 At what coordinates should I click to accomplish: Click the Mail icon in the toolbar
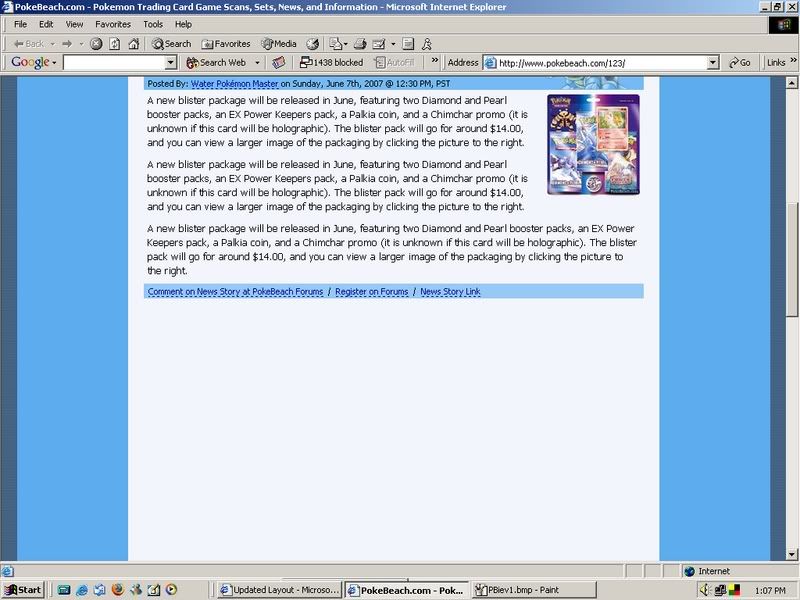(x=335, y=44)
